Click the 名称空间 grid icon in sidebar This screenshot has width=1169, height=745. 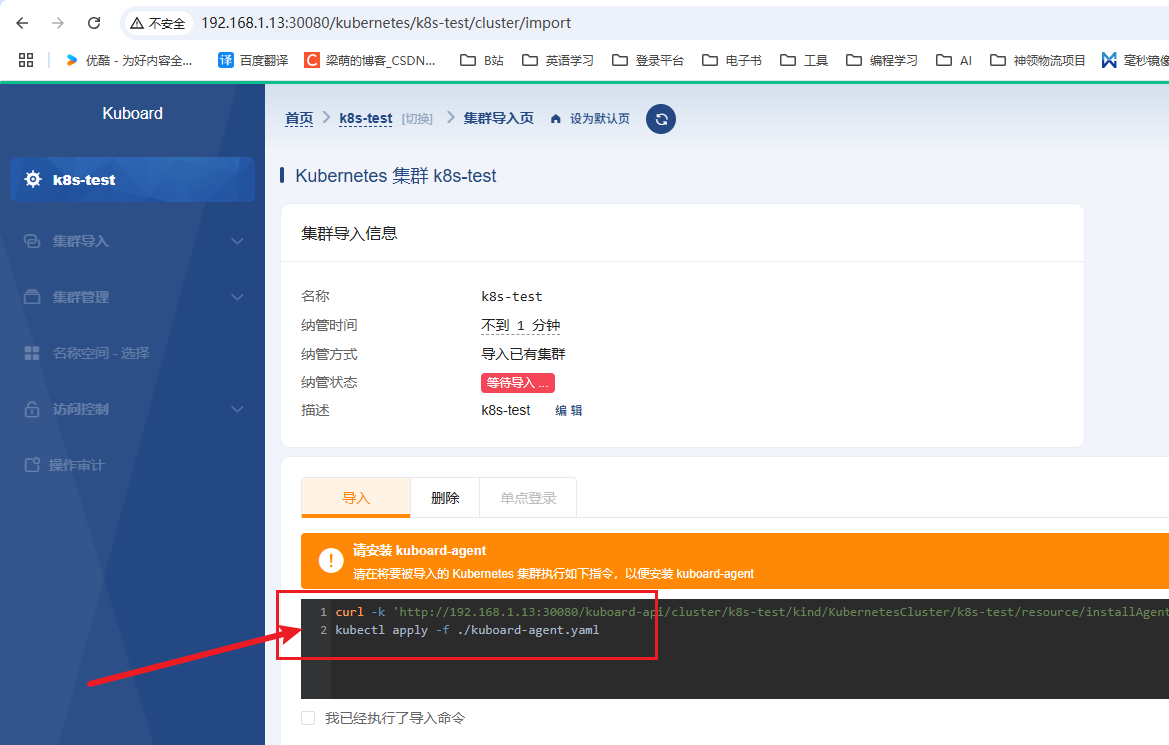click(32, 353)
